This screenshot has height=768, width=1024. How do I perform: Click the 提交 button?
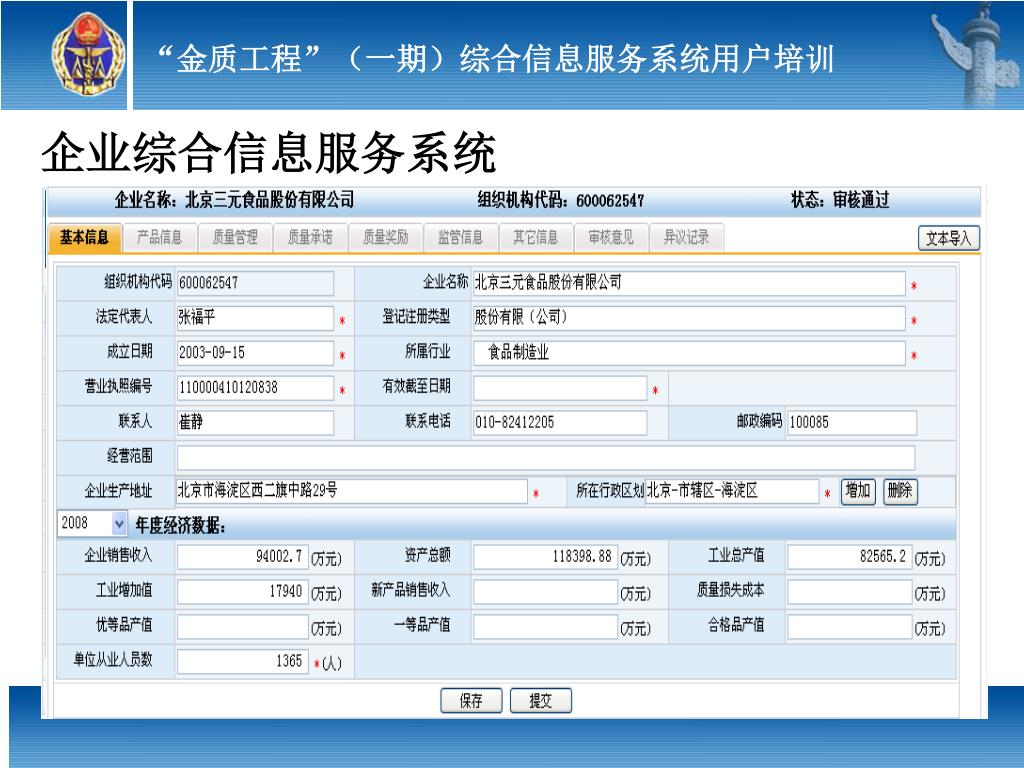[x=541, y=701]
